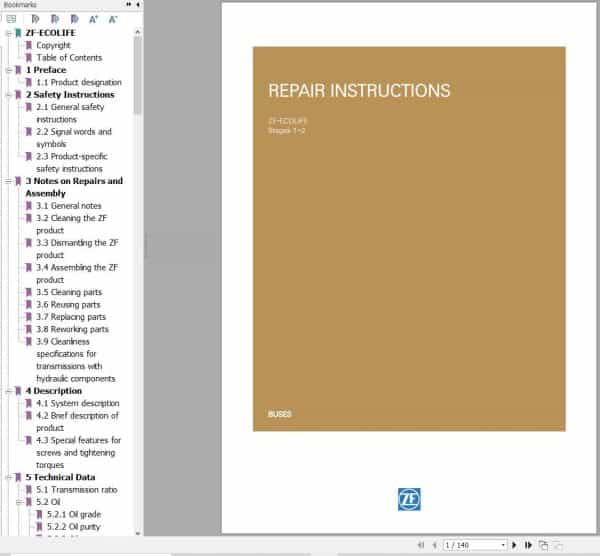Collapse the ZF-ECOLIFE root bookmark

[x=8, y=33]
